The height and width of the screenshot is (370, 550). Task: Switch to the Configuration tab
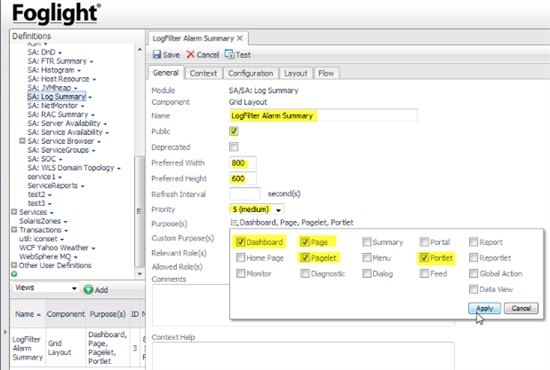pos(250,73)
